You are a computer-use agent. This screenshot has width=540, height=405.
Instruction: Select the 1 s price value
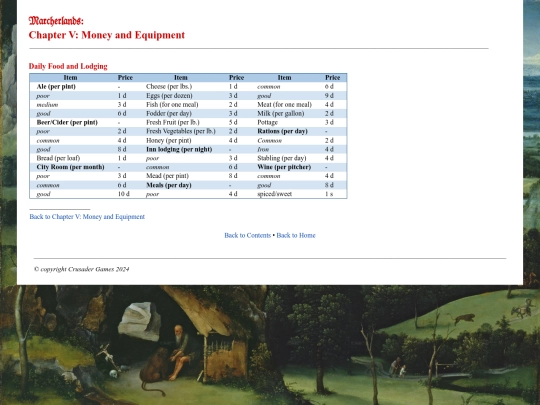[329, 194]
